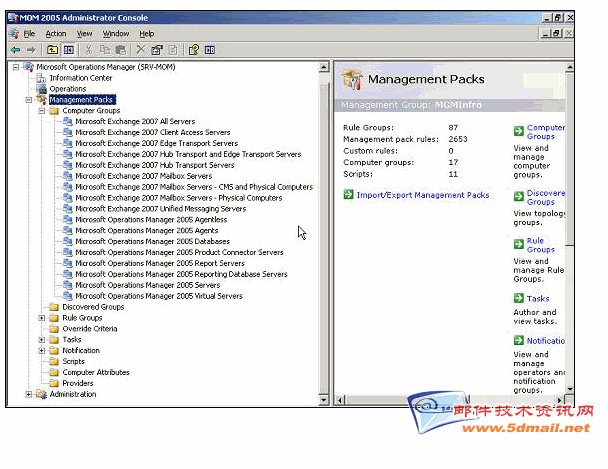The width and height of the screenshot is (608, 469).
Task: Click the Discovered Groups folder icon
Action: point(54,307)
